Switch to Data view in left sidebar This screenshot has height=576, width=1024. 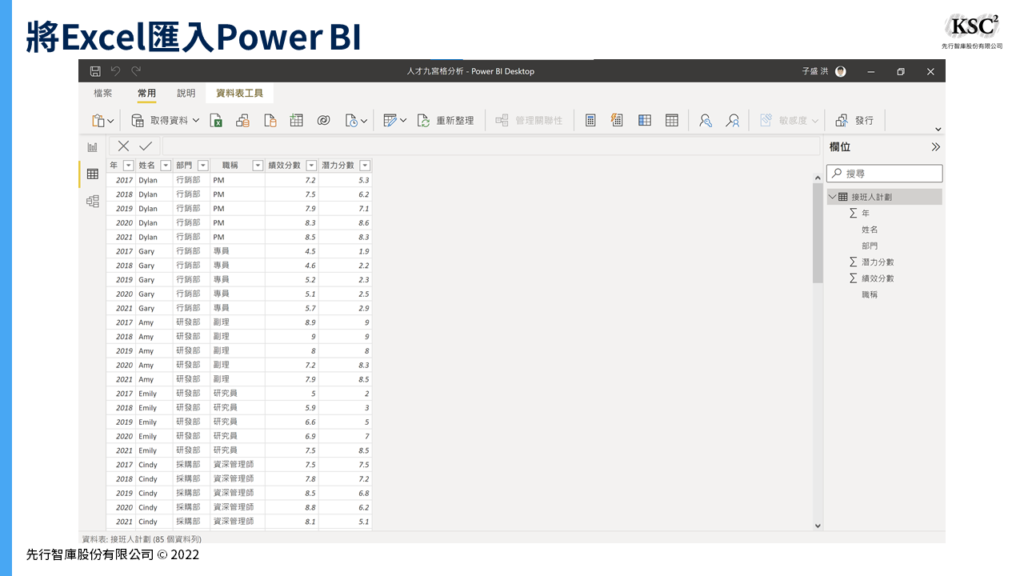(x=92, y=174)
